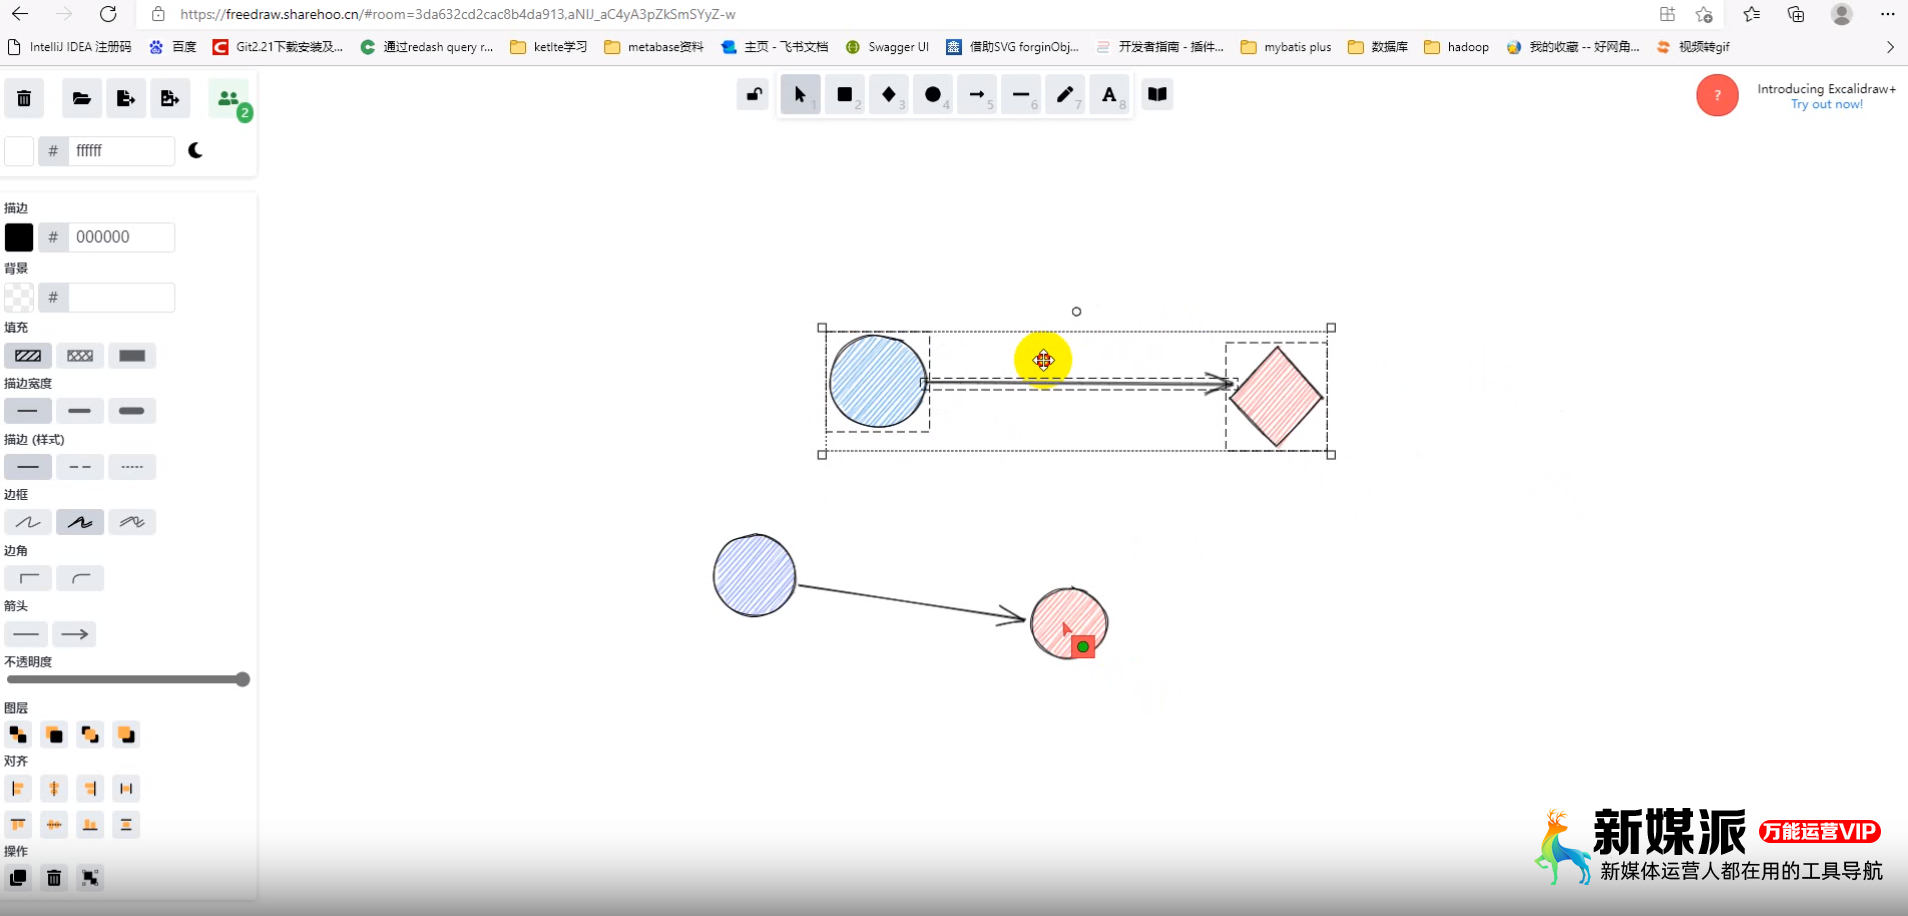Open the Try out now! link
The height and width of the screenshot is (916, 1908).
(1826, 104)
